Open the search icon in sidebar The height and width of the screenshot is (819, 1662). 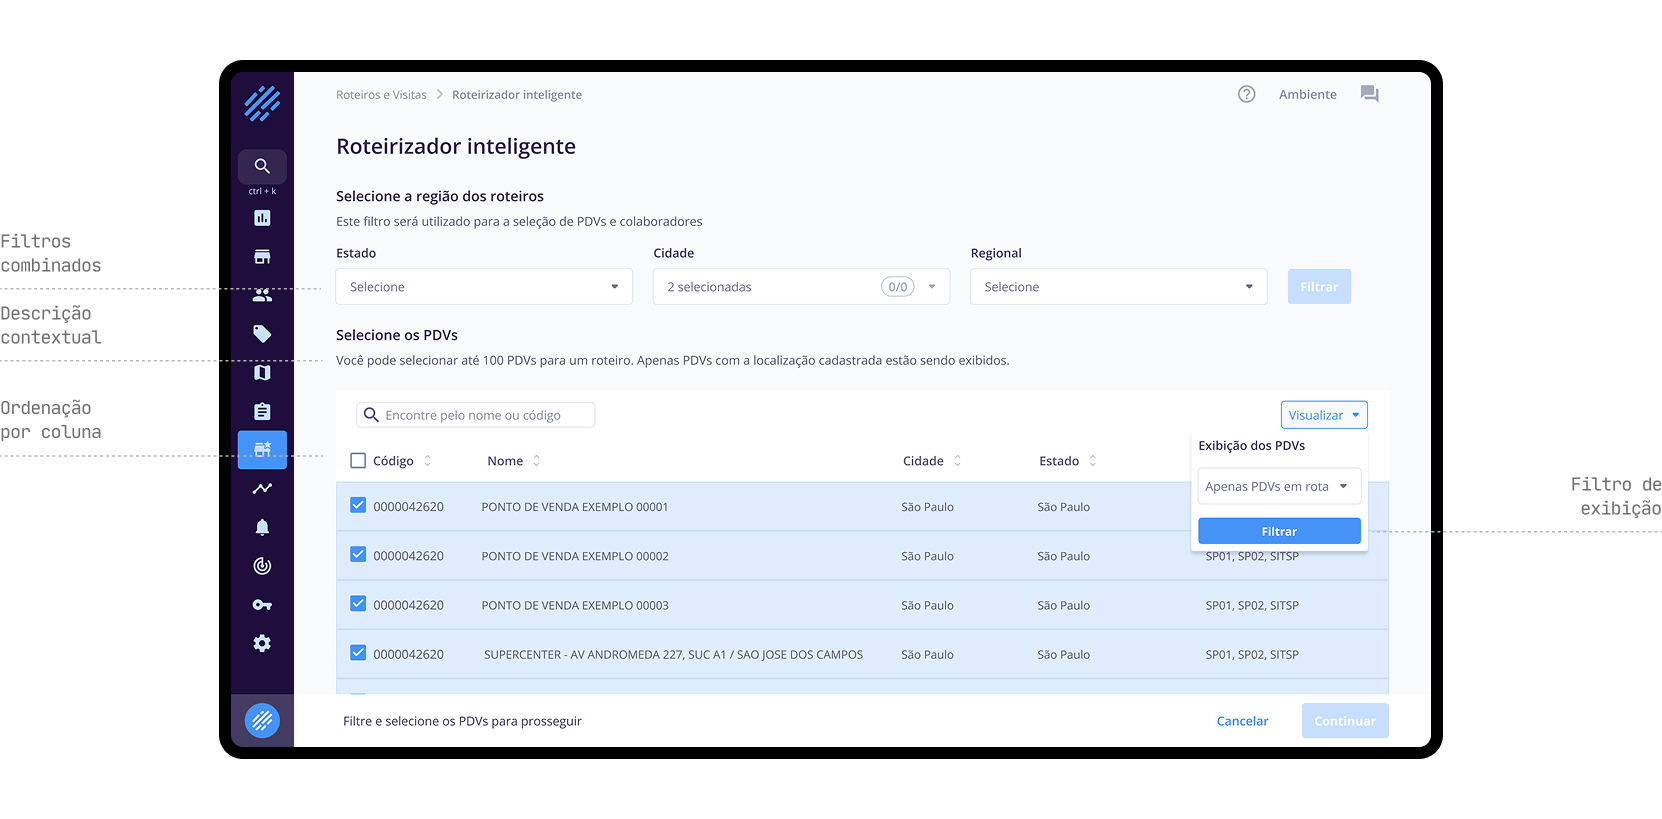click(x=262, y=166)
